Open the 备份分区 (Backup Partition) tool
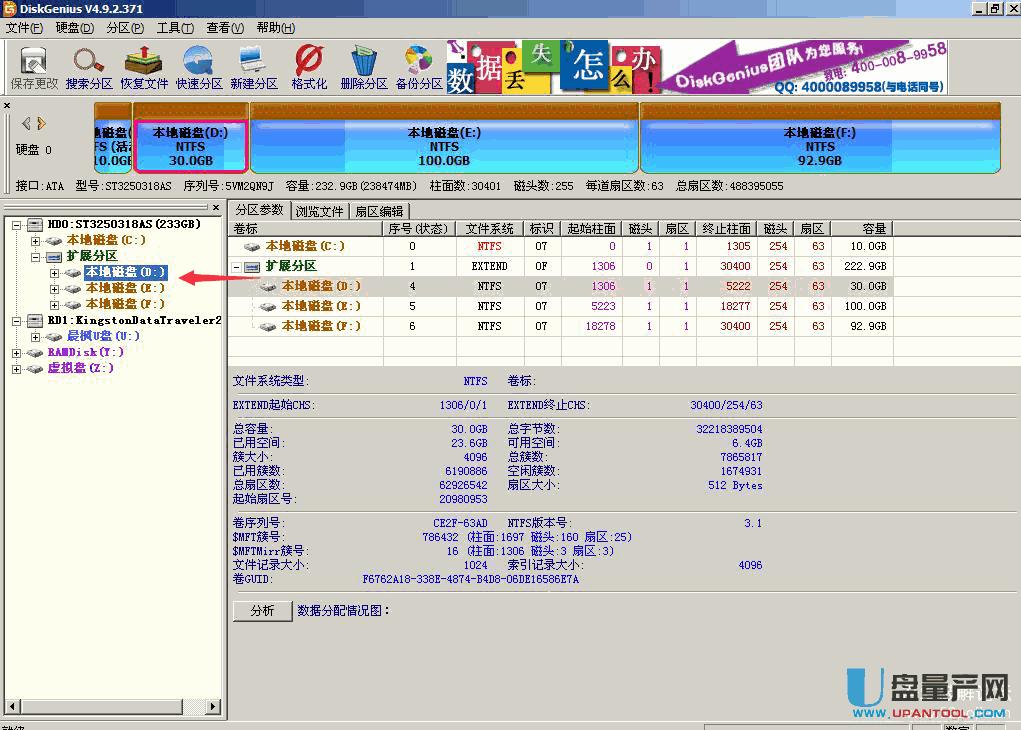Viewport: 1021px width, 730px height. click(x=418, y=67)
